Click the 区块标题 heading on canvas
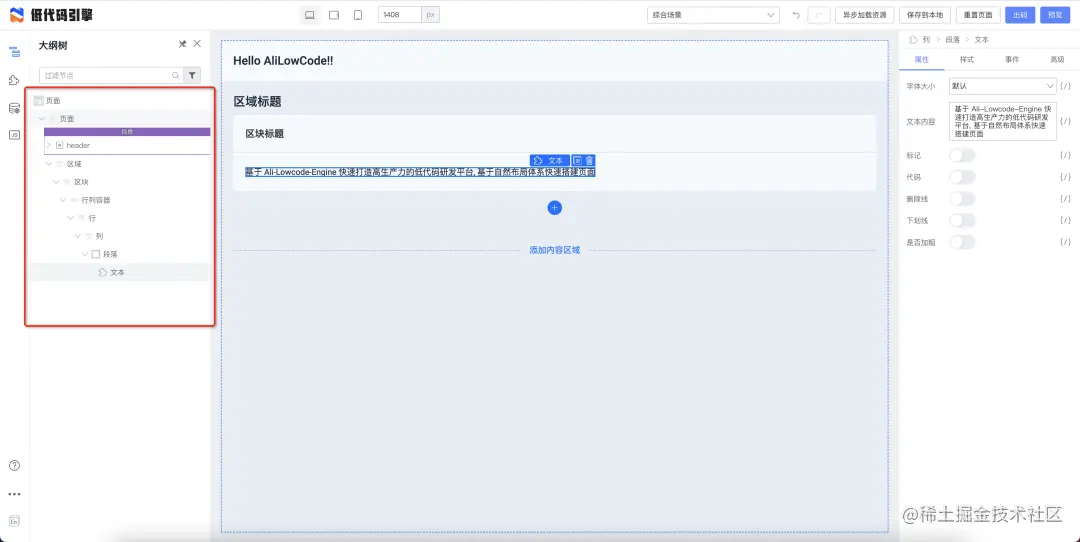The width and height of the screenshot is (1080, 542). pyautogui.click(x=265, y=134)
